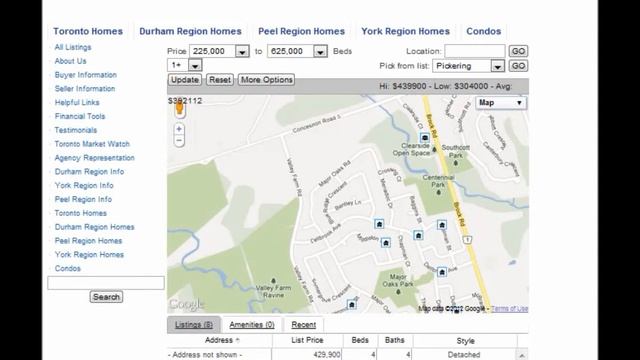The height and width of the screenshot is (360, 640).
Task: Click house marker near Valley Farm Ravine
Action: click(352, 304)
